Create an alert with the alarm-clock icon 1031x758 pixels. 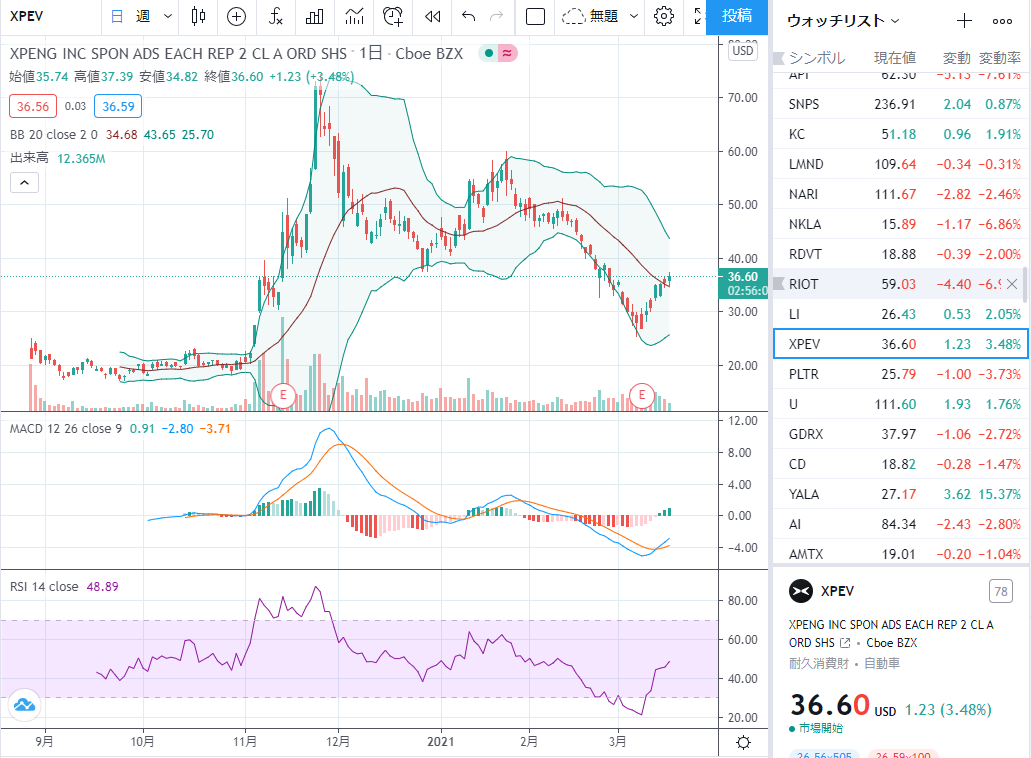click(x=393, y=16)
